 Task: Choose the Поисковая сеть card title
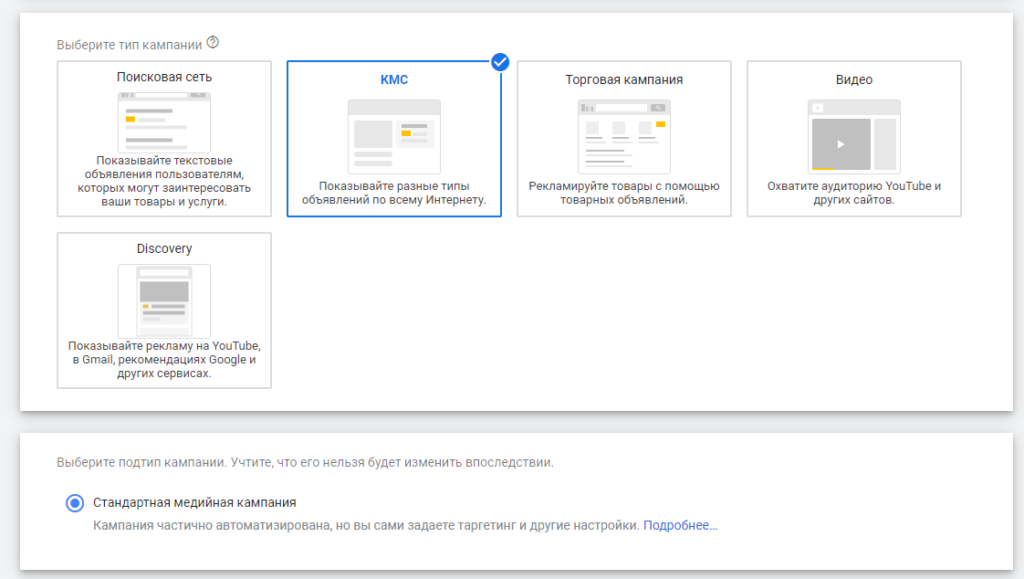164,77
